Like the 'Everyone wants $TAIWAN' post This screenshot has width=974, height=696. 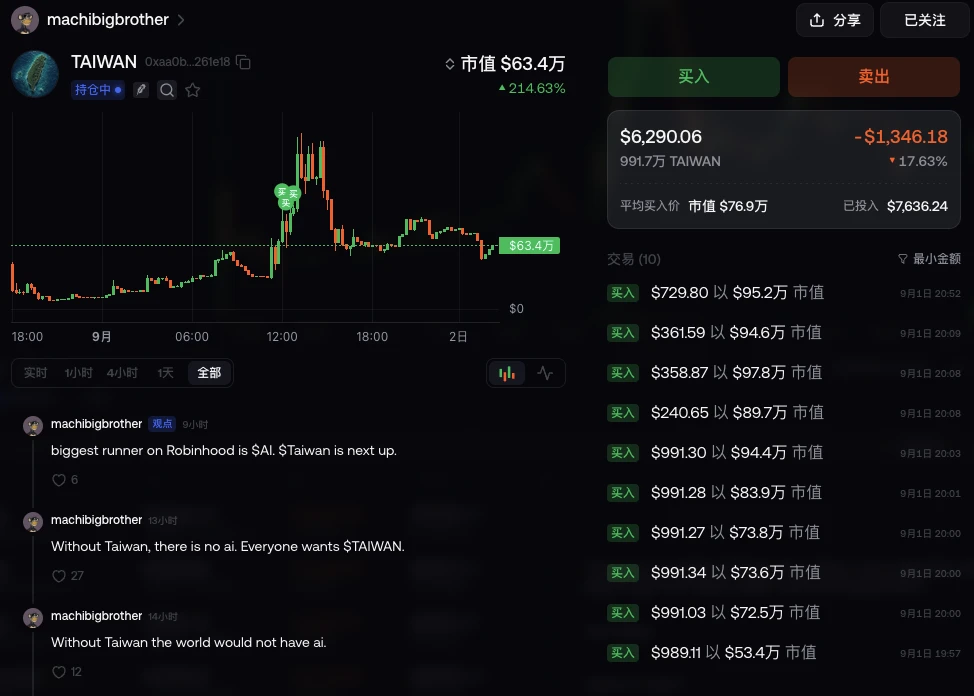click(x=59, y=575)
